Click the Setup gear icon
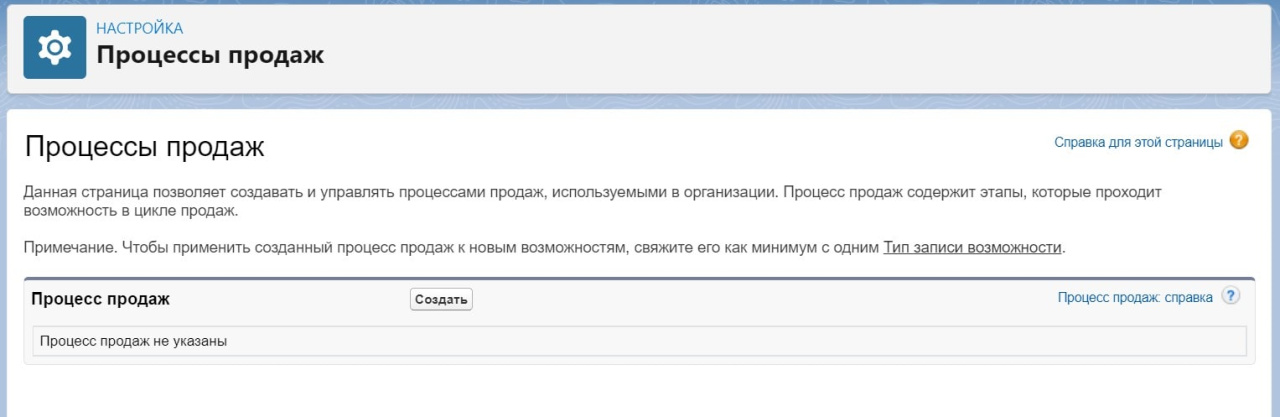Viewport: 1280px width, 417px height. (55, 47)
